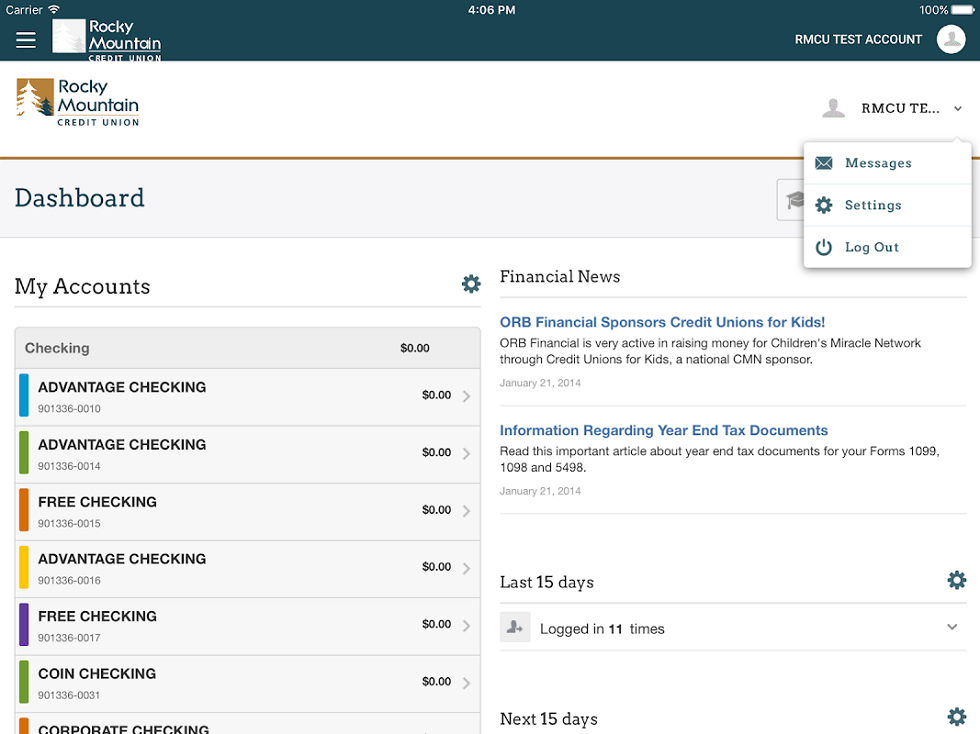Click account number 901336-0031
The width and height of the screenshot is (980, 734).
[x=69, y=695]
